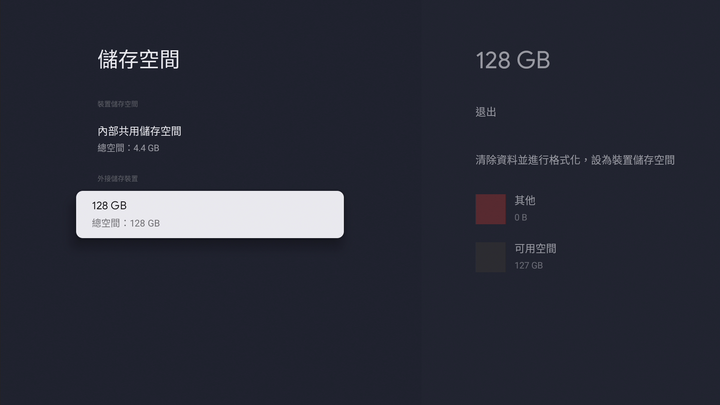Image resolution: width=720 pixels, height=405 pixels.
Task: Click the 127 GB available value
Action: coord(529,265)
